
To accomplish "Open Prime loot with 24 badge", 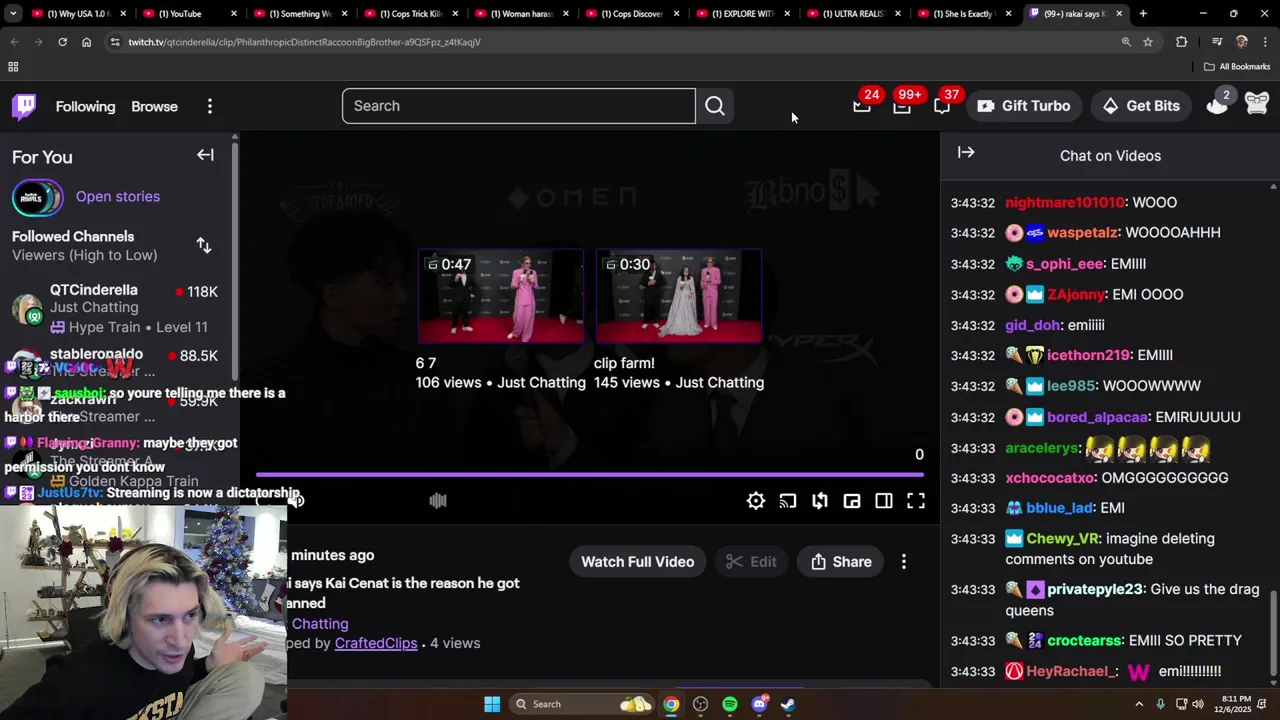I will pos(862,106).
